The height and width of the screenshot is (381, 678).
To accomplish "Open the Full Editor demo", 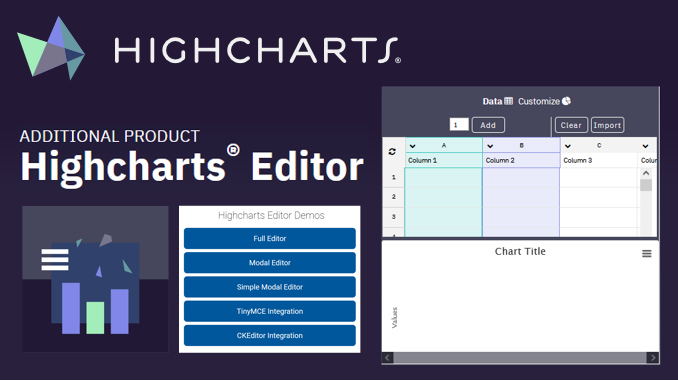I will click(x=270, y=238).
